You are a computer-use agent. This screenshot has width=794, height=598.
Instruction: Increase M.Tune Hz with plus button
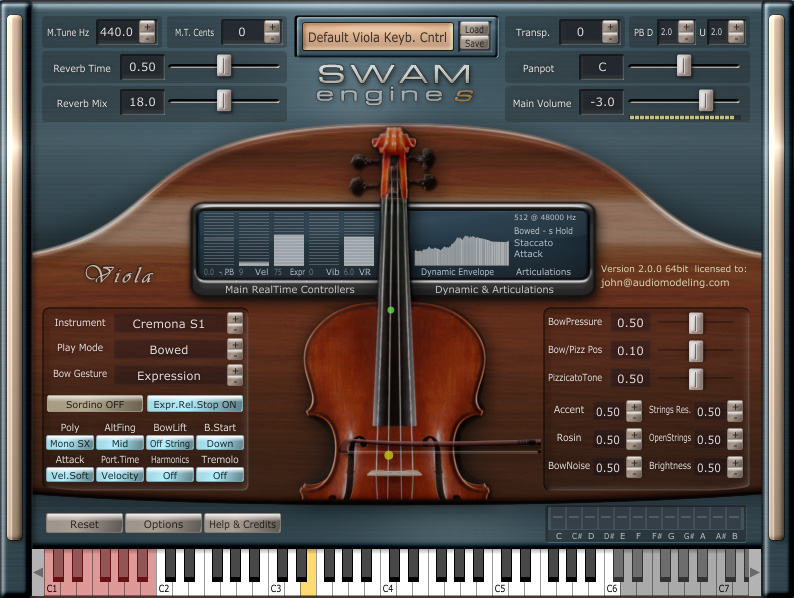tap(147, 27)
